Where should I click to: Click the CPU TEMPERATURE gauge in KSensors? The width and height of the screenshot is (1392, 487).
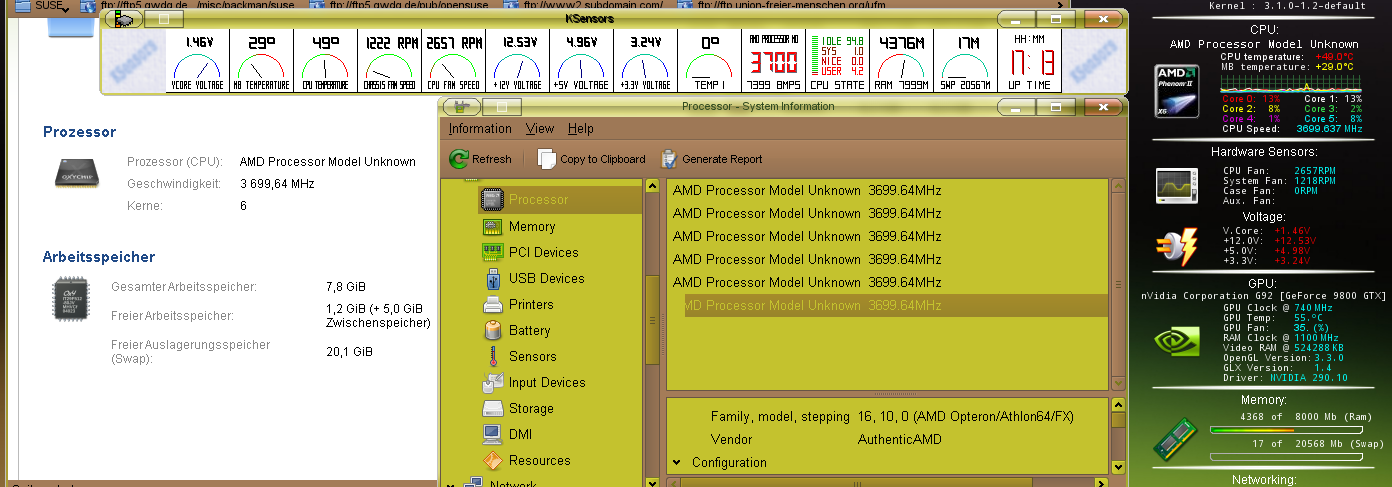326,62
